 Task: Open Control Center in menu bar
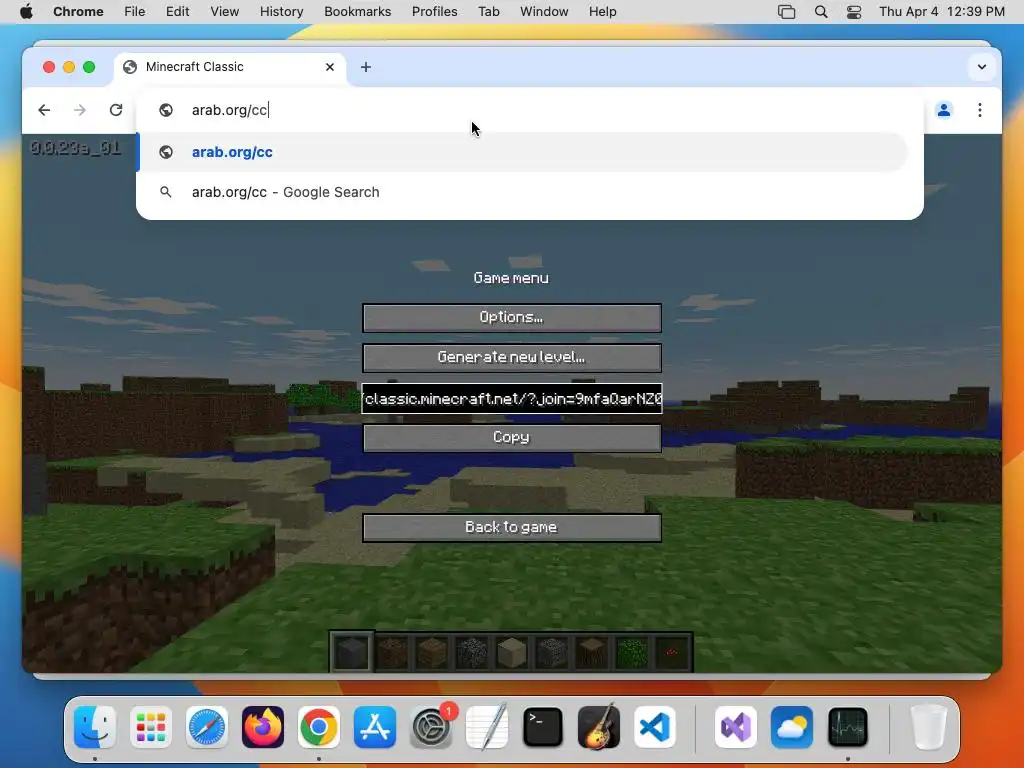tap(854, 11)
